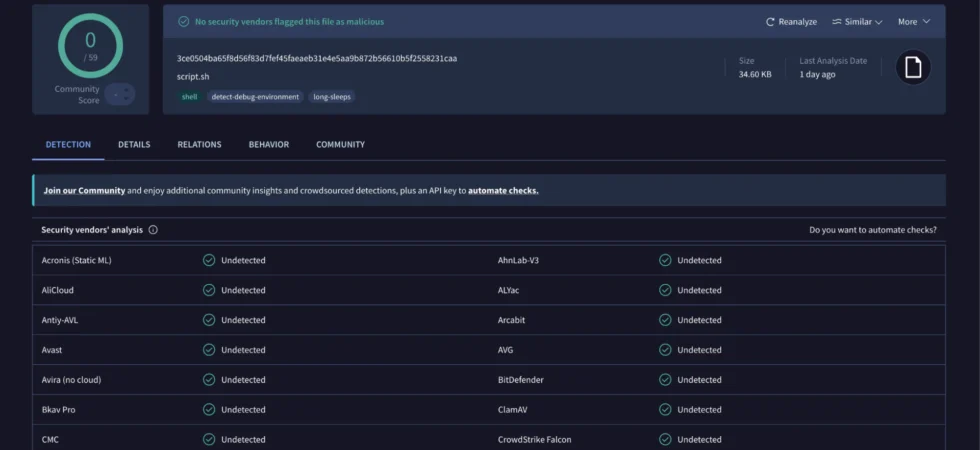
Task: Click Do you want to automate checks?
Action: 872,230
